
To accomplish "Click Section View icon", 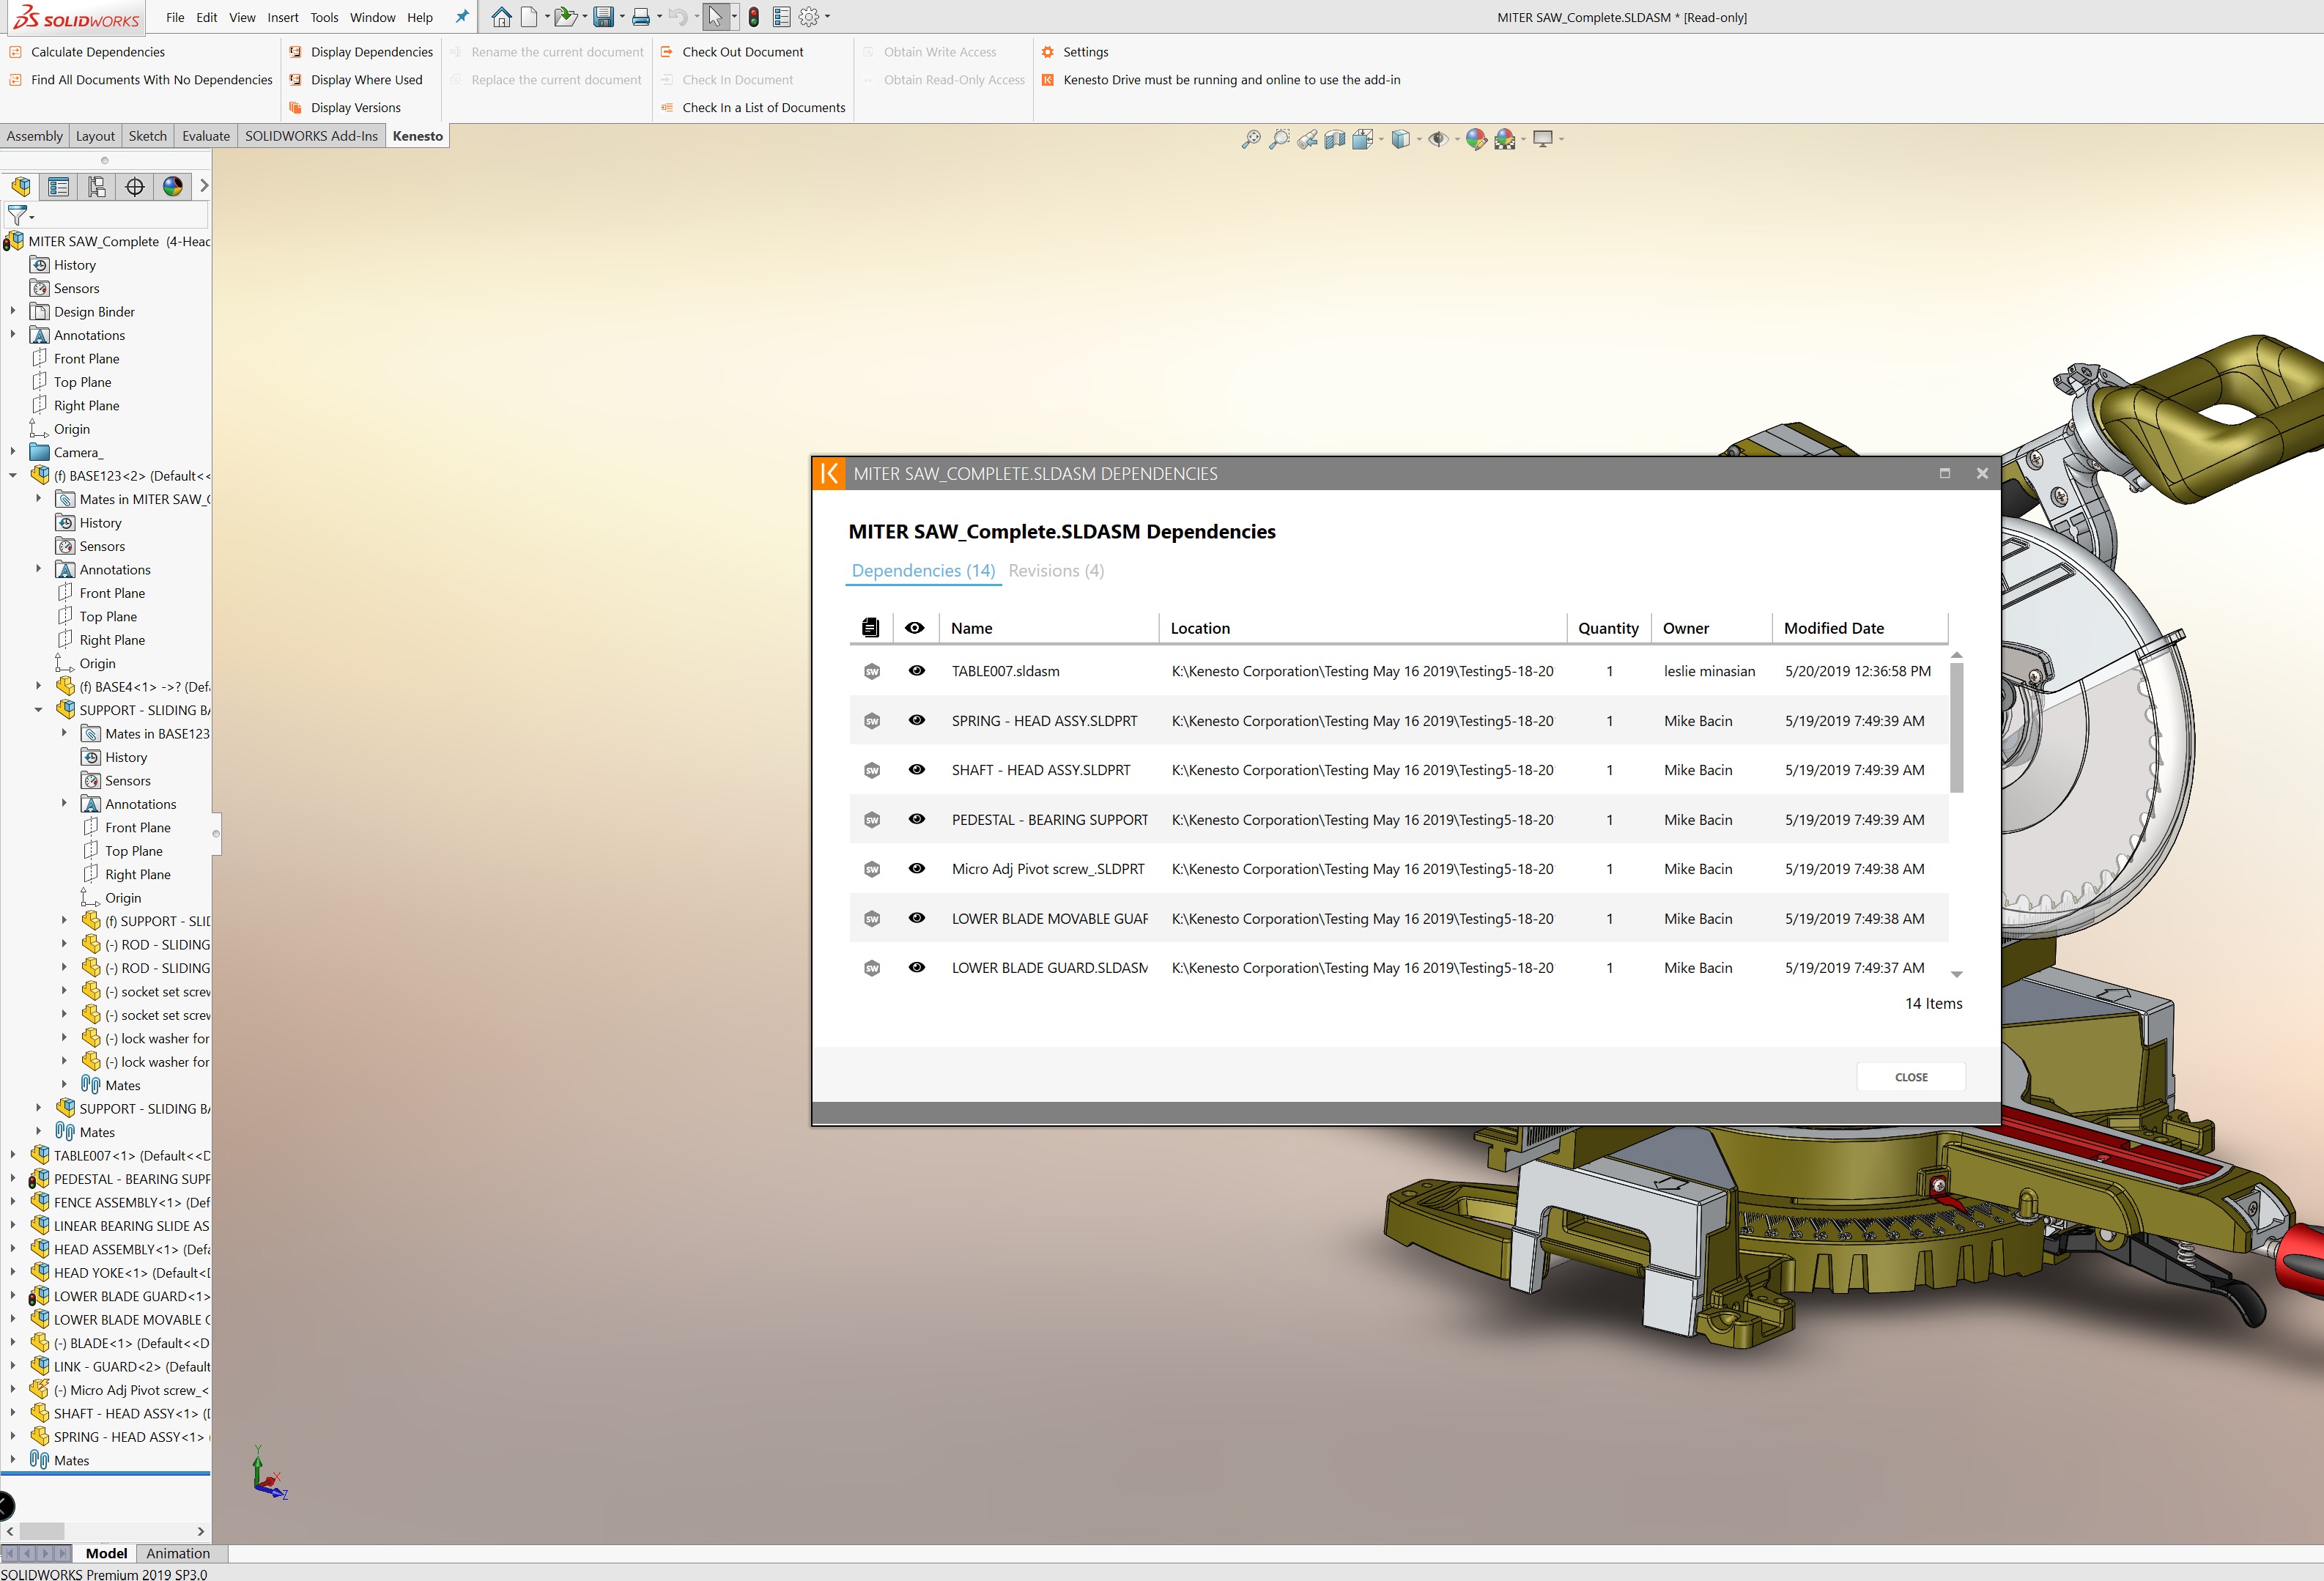I will [1334, 140].
